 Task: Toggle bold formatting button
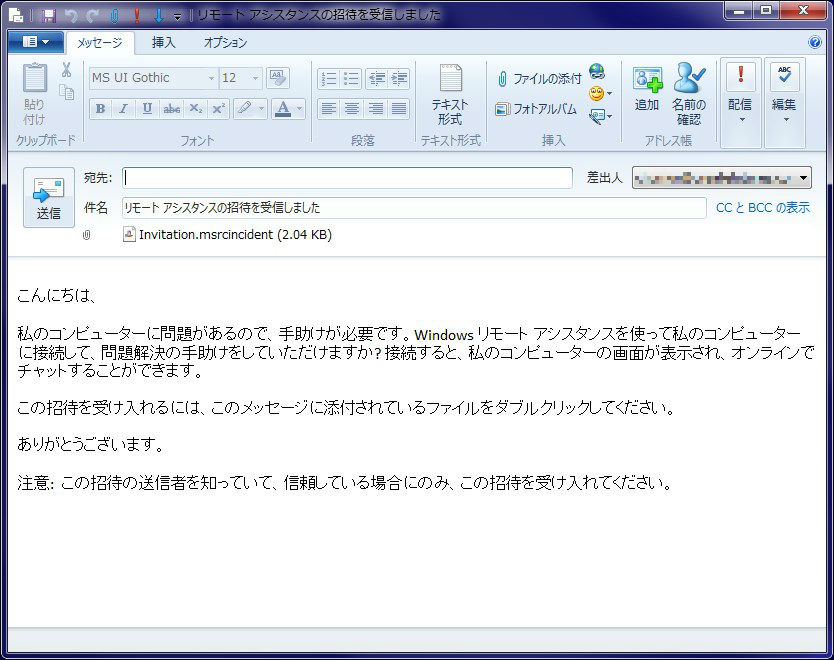coord(100,109)
